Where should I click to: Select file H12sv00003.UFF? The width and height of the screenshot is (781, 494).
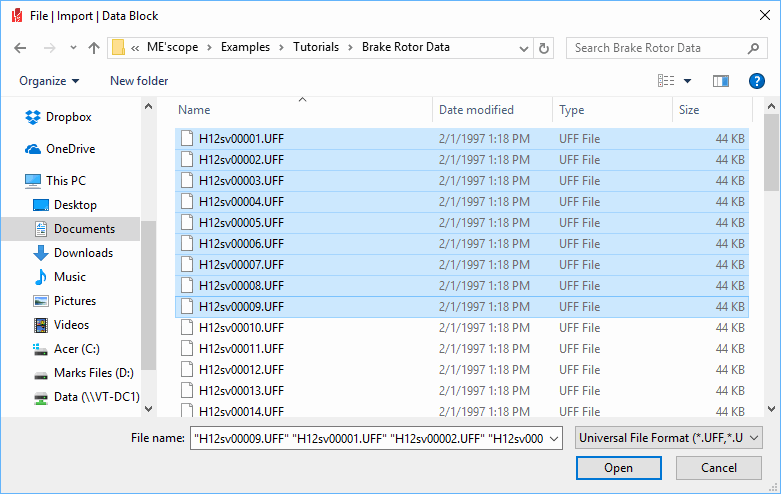[462, 181]
